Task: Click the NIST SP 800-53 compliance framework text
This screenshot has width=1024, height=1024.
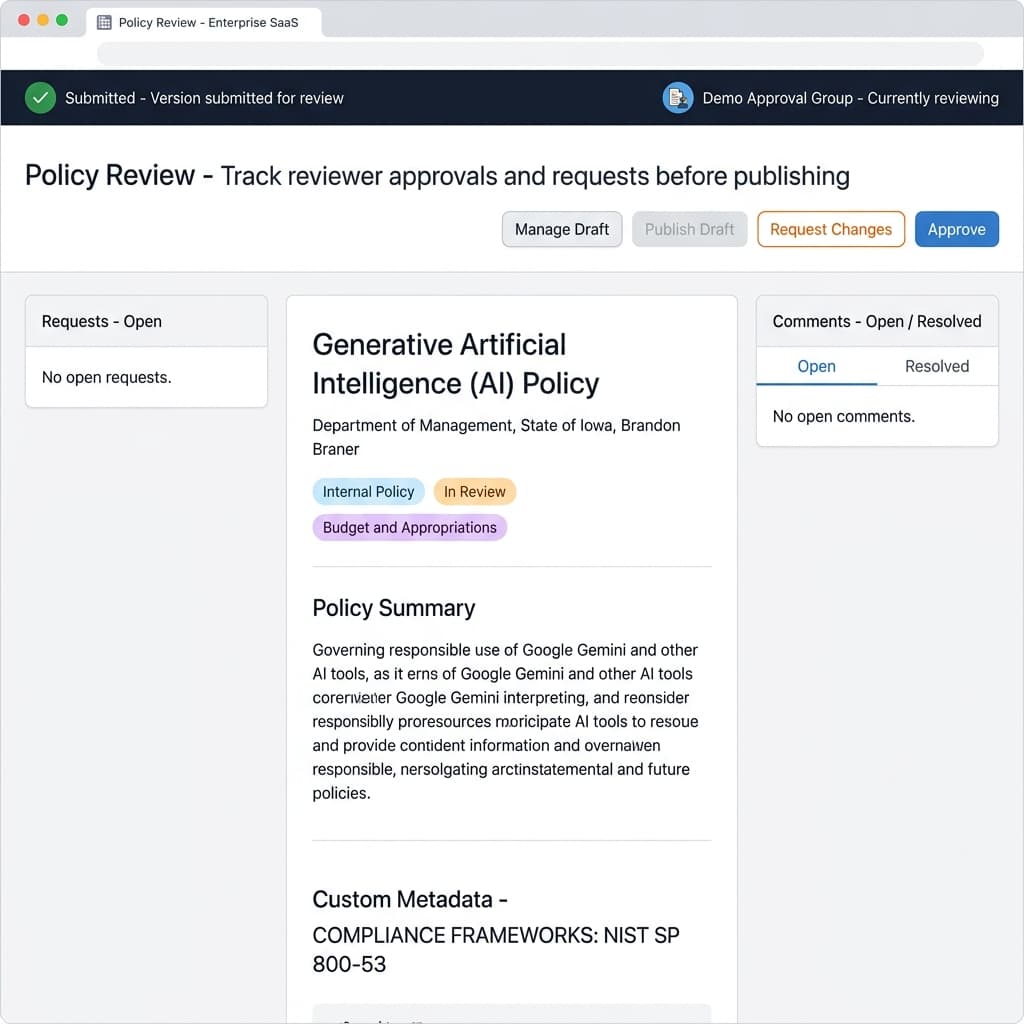Action: pos(495,950)
